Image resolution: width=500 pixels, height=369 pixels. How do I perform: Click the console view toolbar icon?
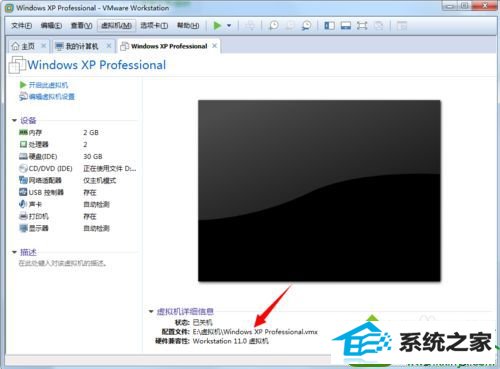point(402,25)
